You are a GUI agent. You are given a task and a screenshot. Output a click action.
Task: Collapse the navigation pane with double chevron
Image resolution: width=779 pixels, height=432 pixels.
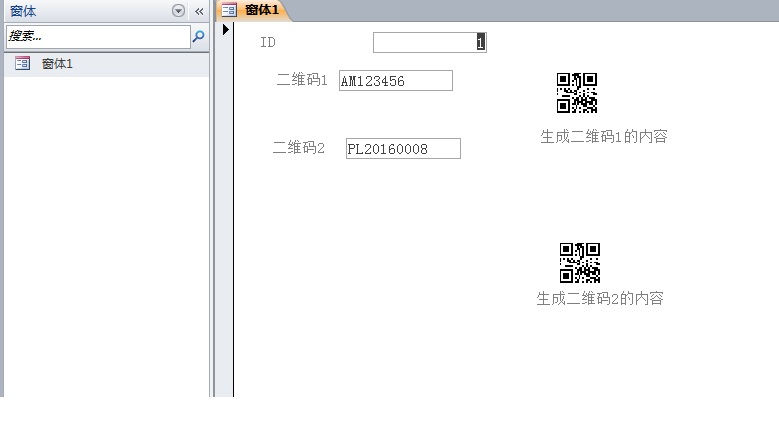click(x=199, y=11)
